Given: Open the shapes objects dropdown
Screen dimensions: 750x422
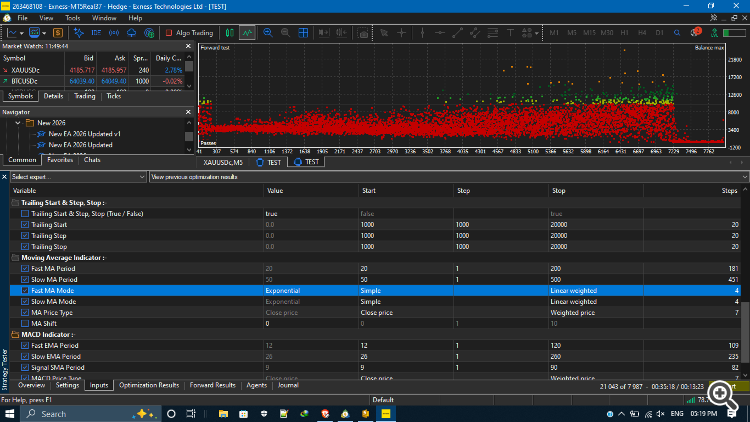Looking at the screenshot, I should point(530,33).
